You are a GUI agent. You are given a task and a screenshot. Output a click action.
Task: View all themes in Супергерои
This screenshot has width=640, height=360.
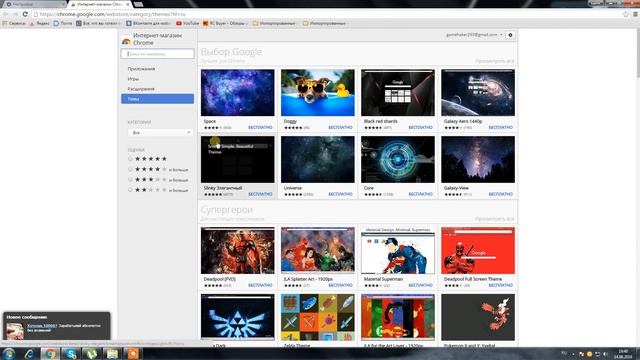pos(494,219)
